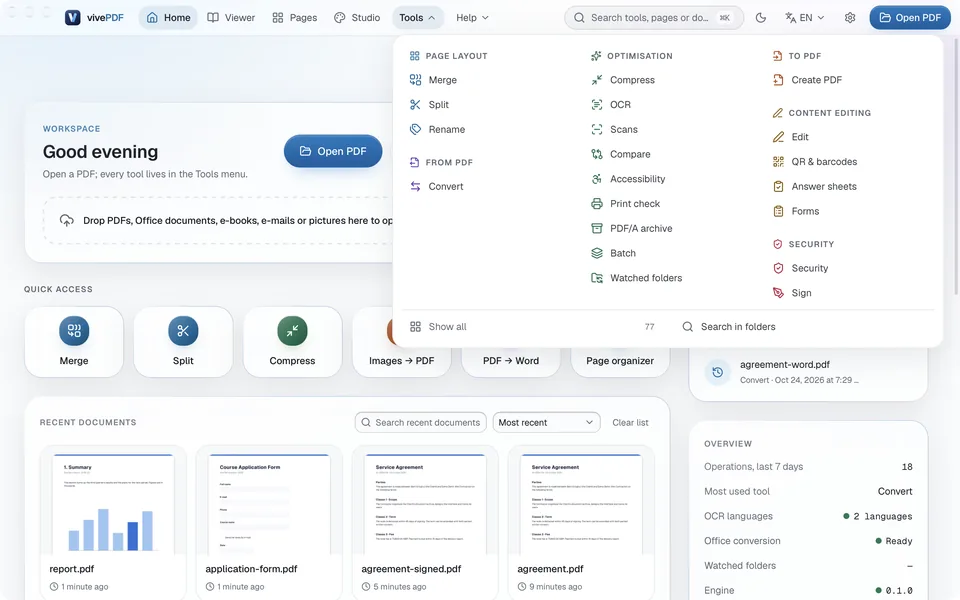This screenshot has height=600, width=960.
Task: Toggle dark mode with moon icon
Action: click(x=760, y=18)
